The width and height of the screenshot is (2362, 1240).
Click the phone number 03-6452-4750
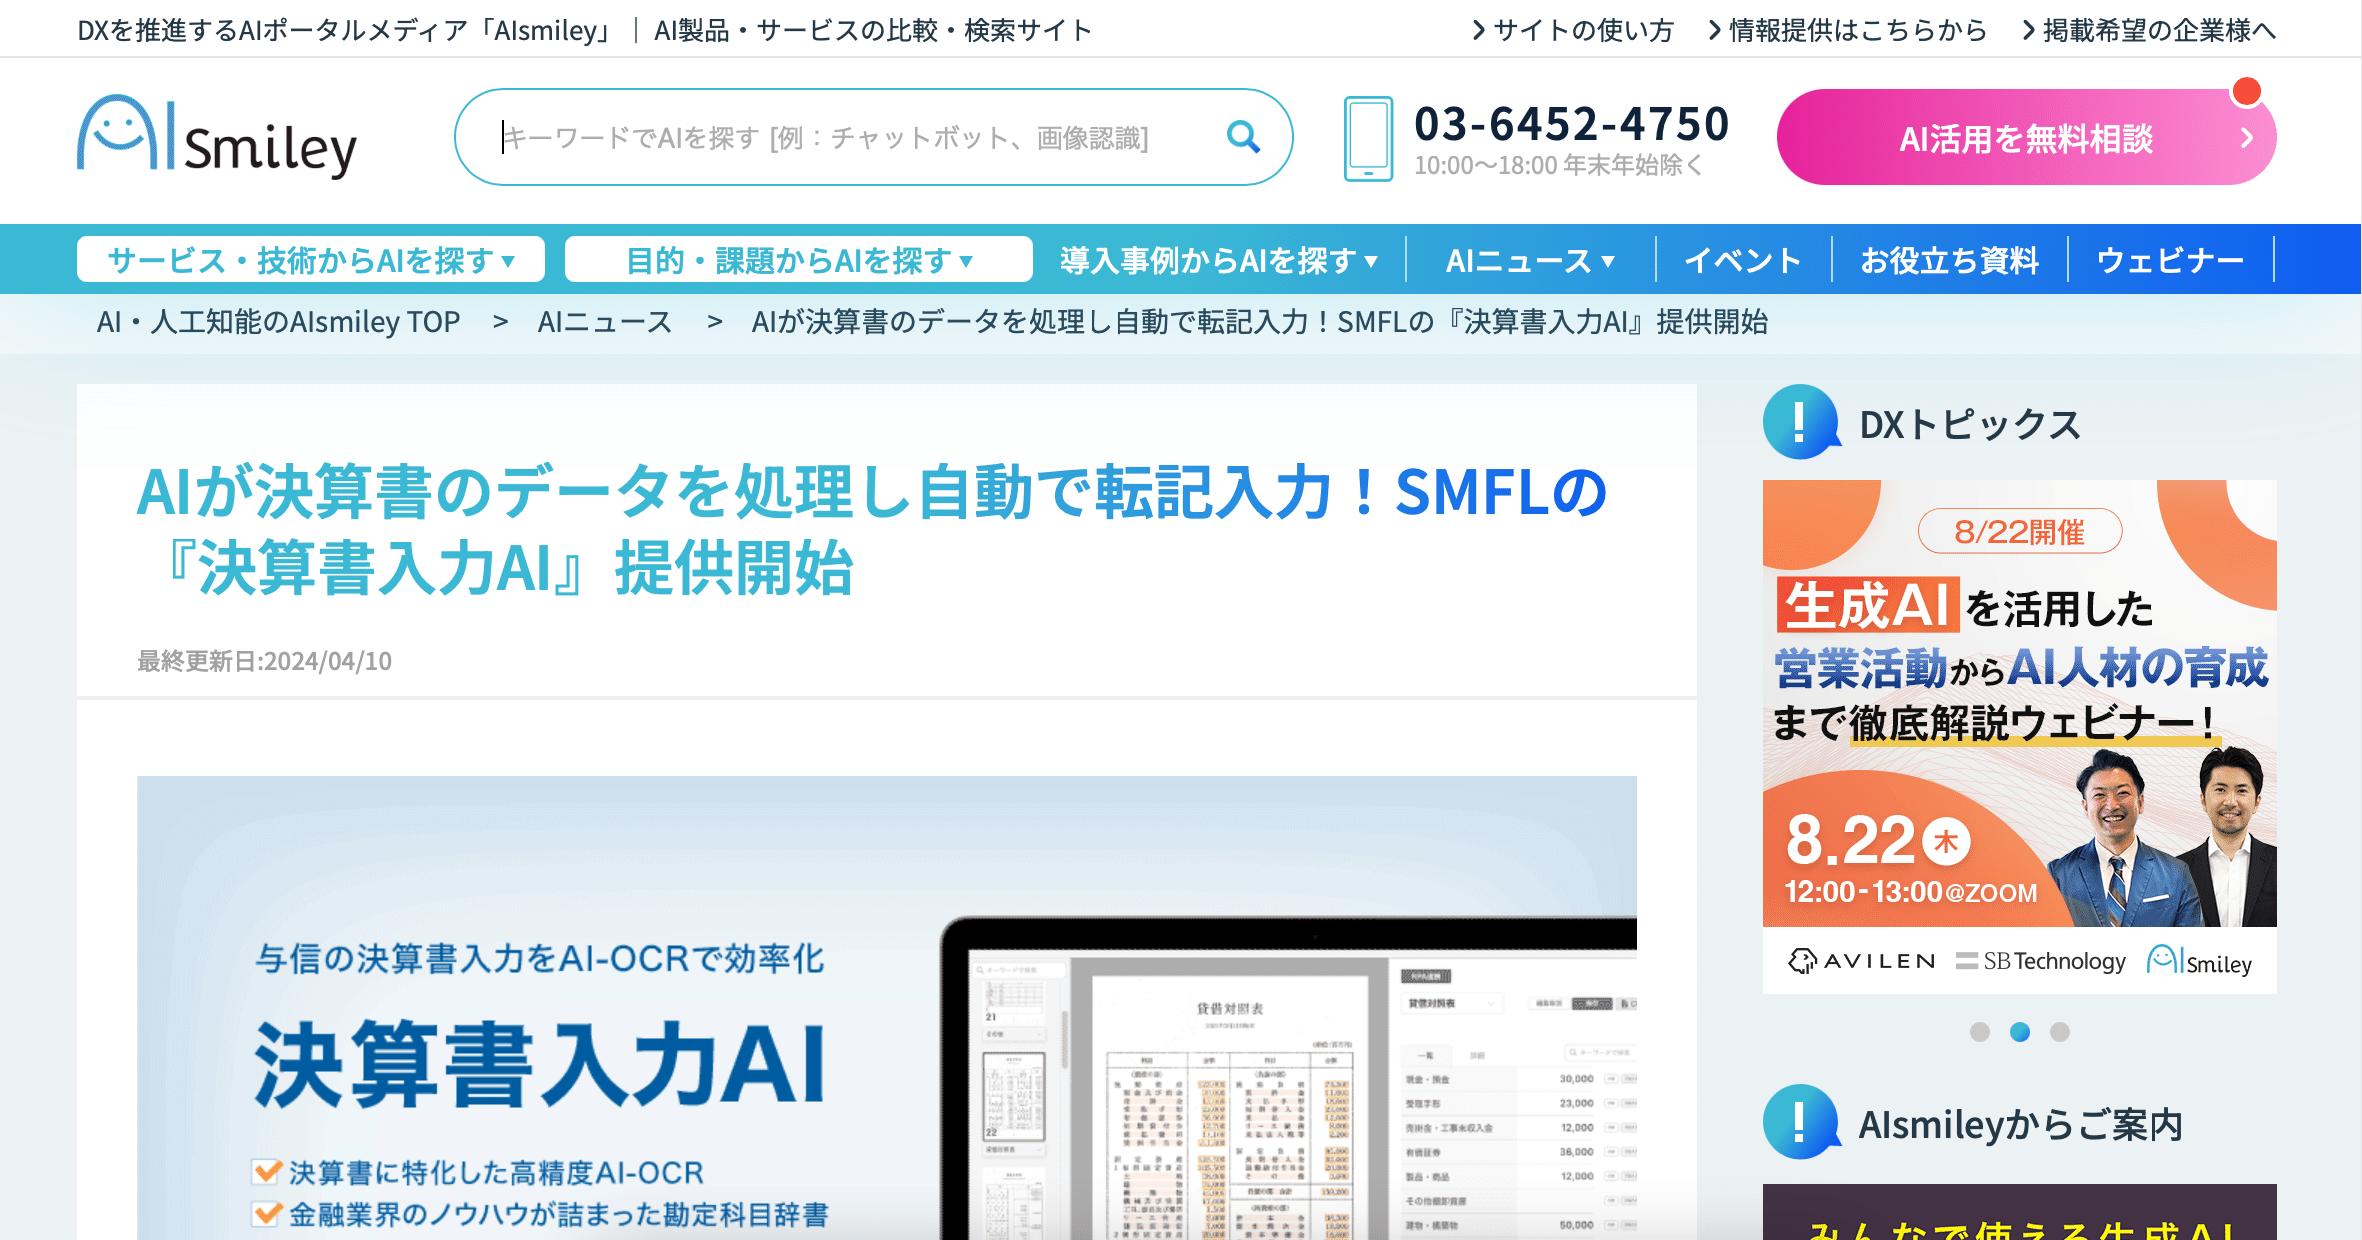pos(1571,124)
